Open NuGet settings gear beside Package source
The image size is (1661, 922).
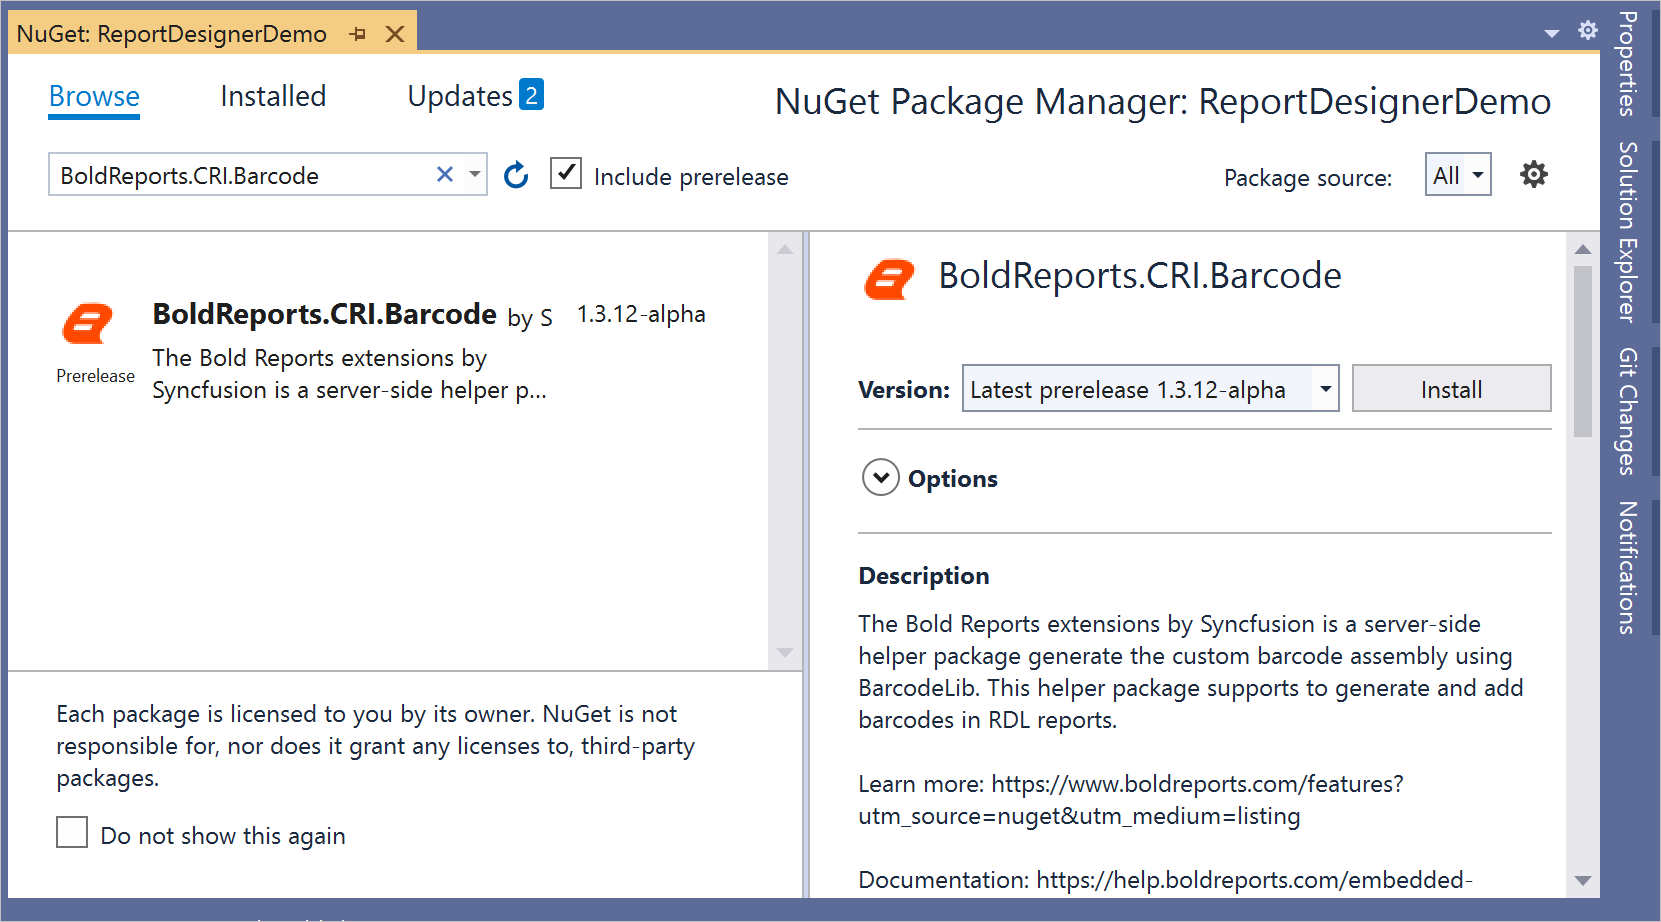1534,174
